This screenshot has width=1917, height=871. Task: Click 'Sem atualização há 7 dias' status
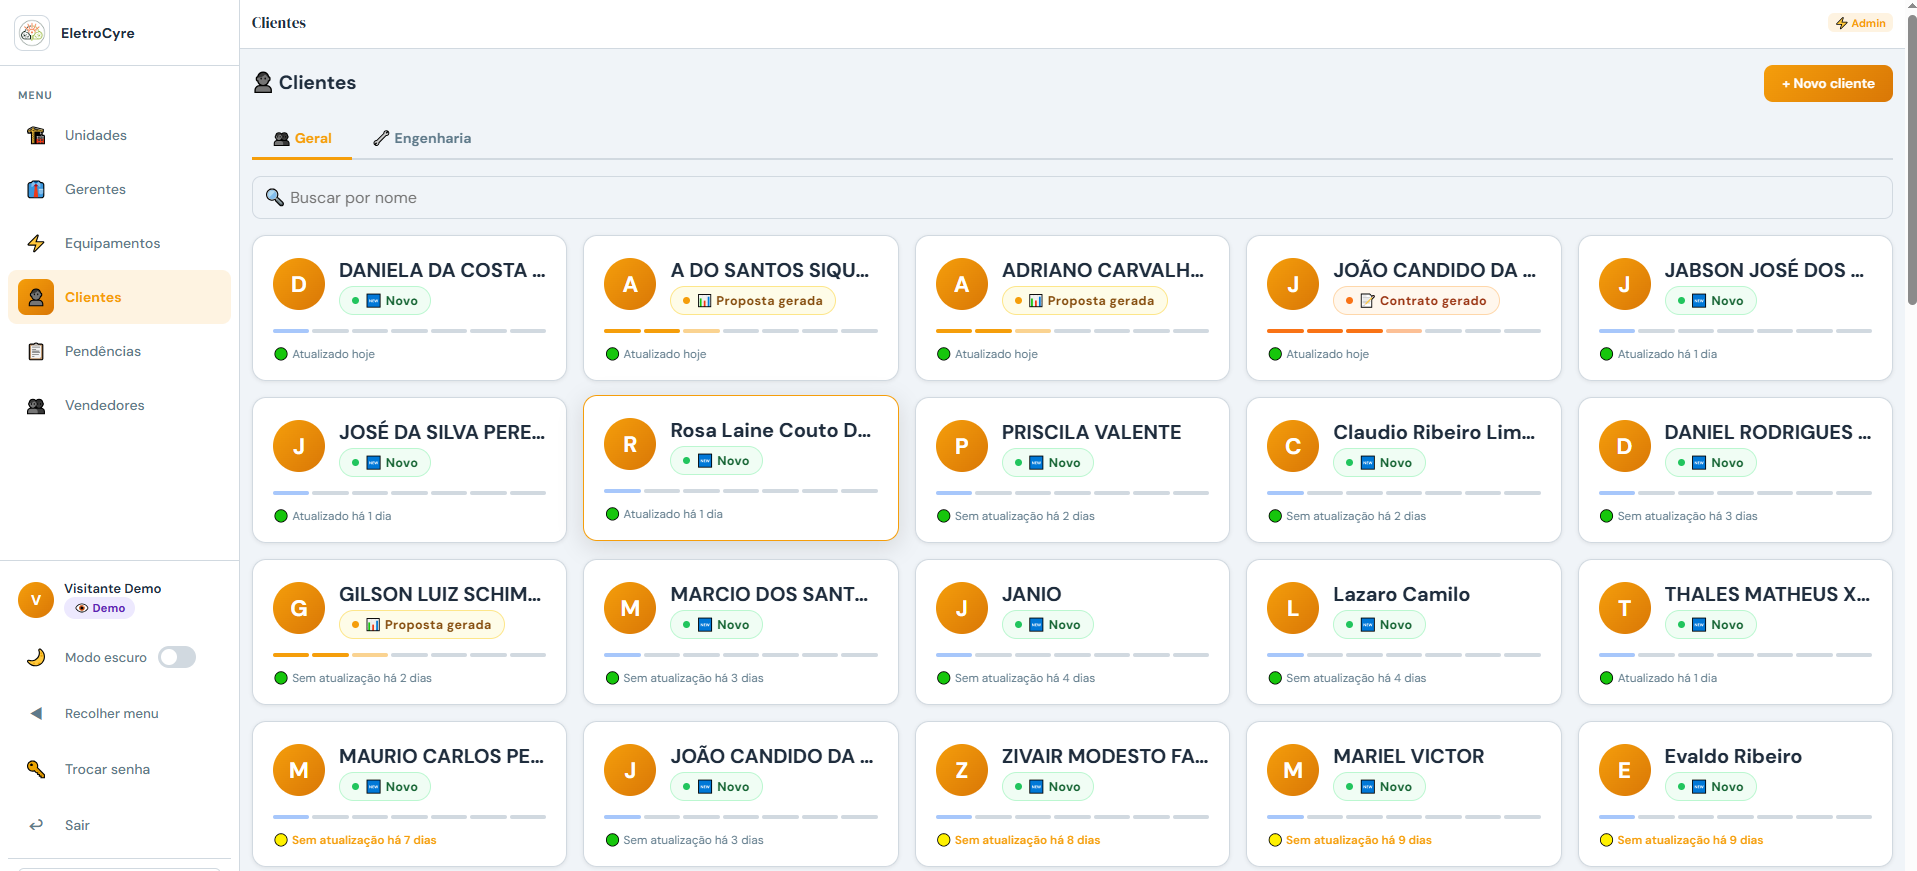(x=364, y=840)
